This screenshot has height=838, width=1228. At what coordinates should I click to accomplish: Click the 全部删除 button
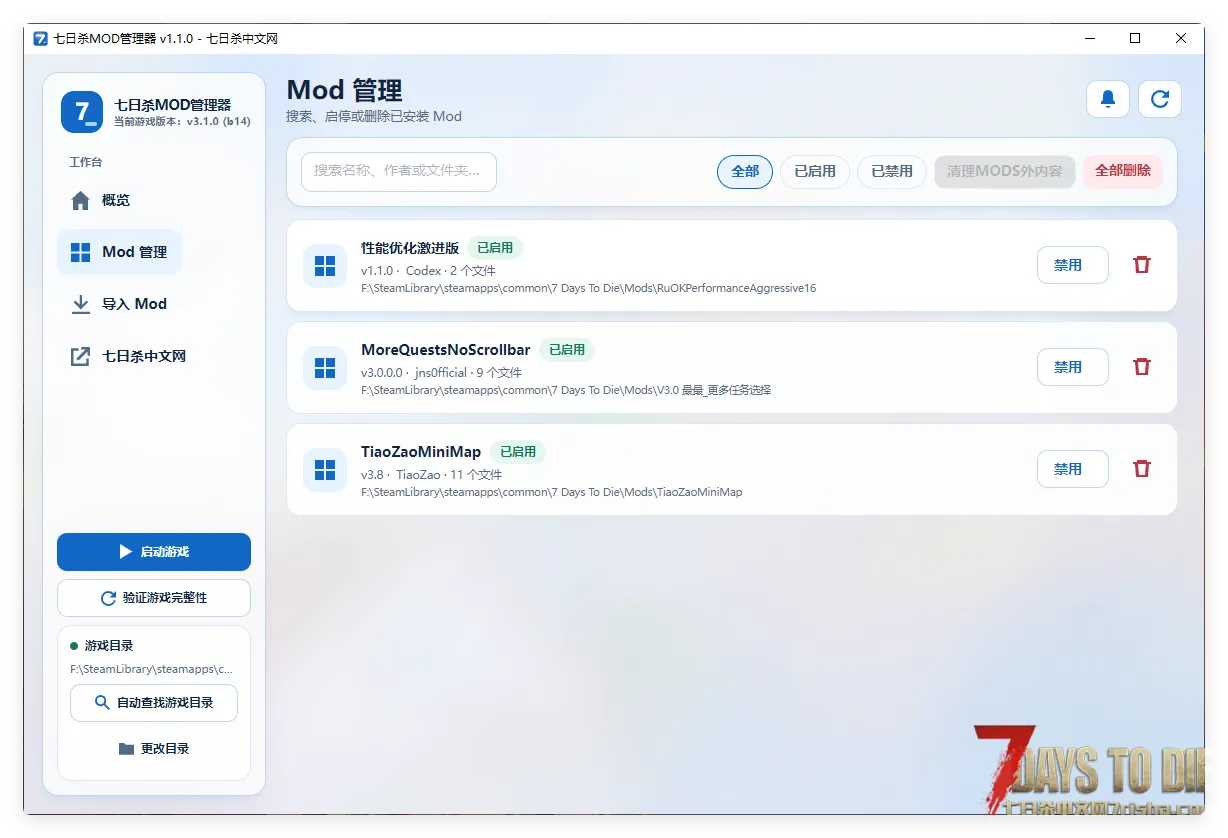point(1123,171)
